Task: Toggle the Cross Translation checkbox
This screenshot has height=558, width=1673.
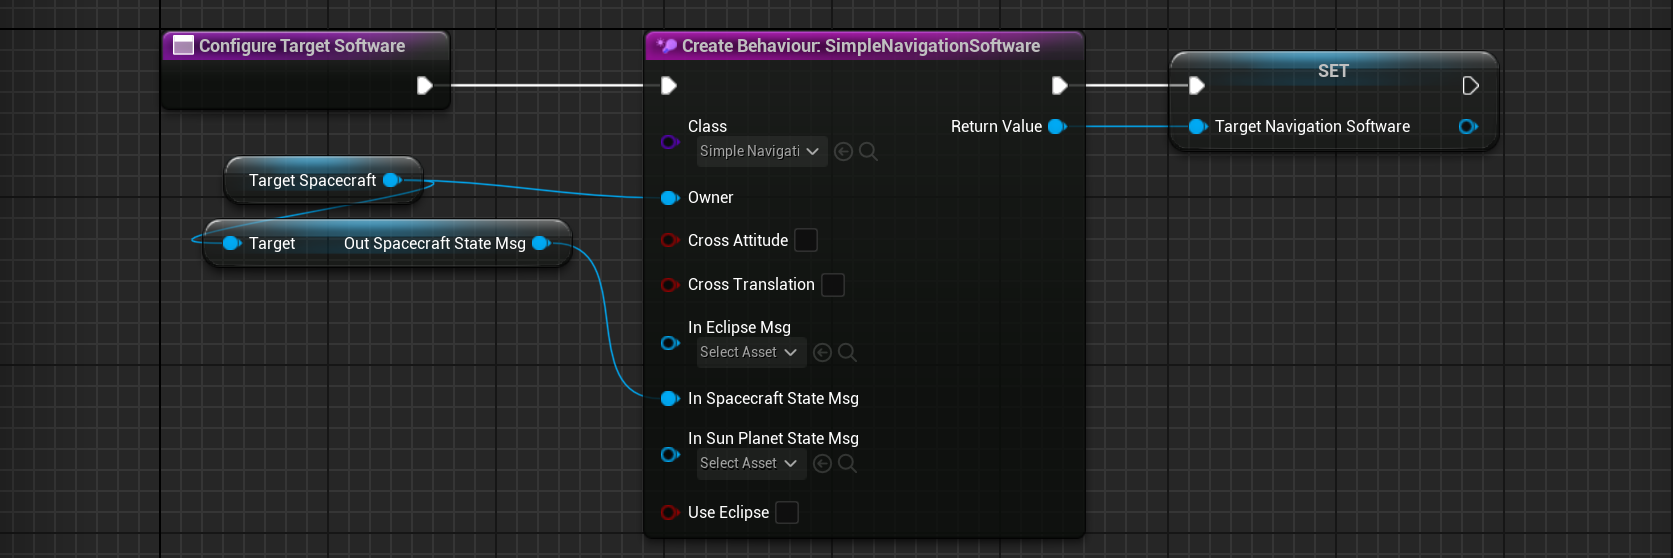Action: [x=832, y=285]
